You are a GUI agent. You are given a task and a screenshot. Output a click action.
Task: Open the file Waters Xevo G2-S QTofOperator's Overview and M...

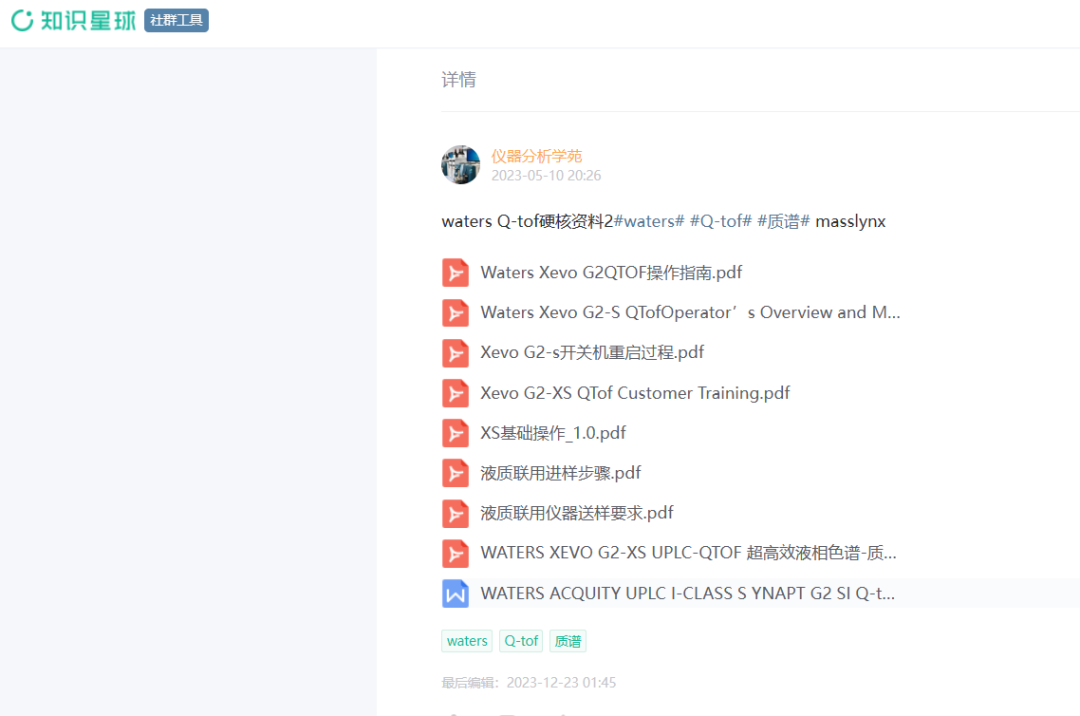tap(690, 313)
